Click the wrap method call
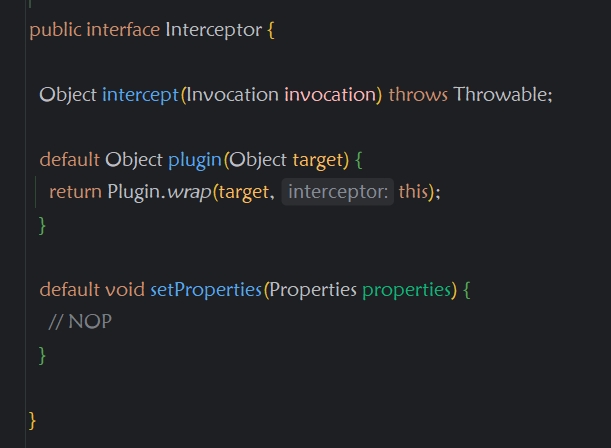 188,191
